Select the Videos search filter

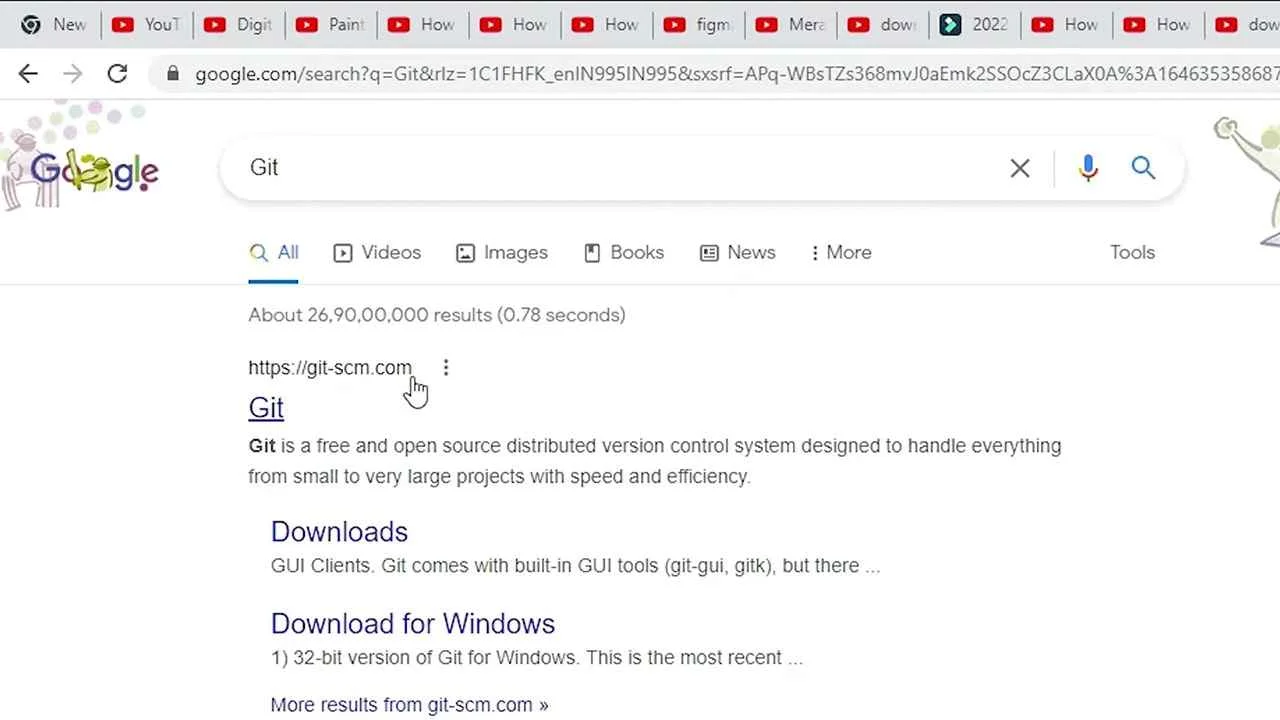pyautogui.click(x=377, y=253)
